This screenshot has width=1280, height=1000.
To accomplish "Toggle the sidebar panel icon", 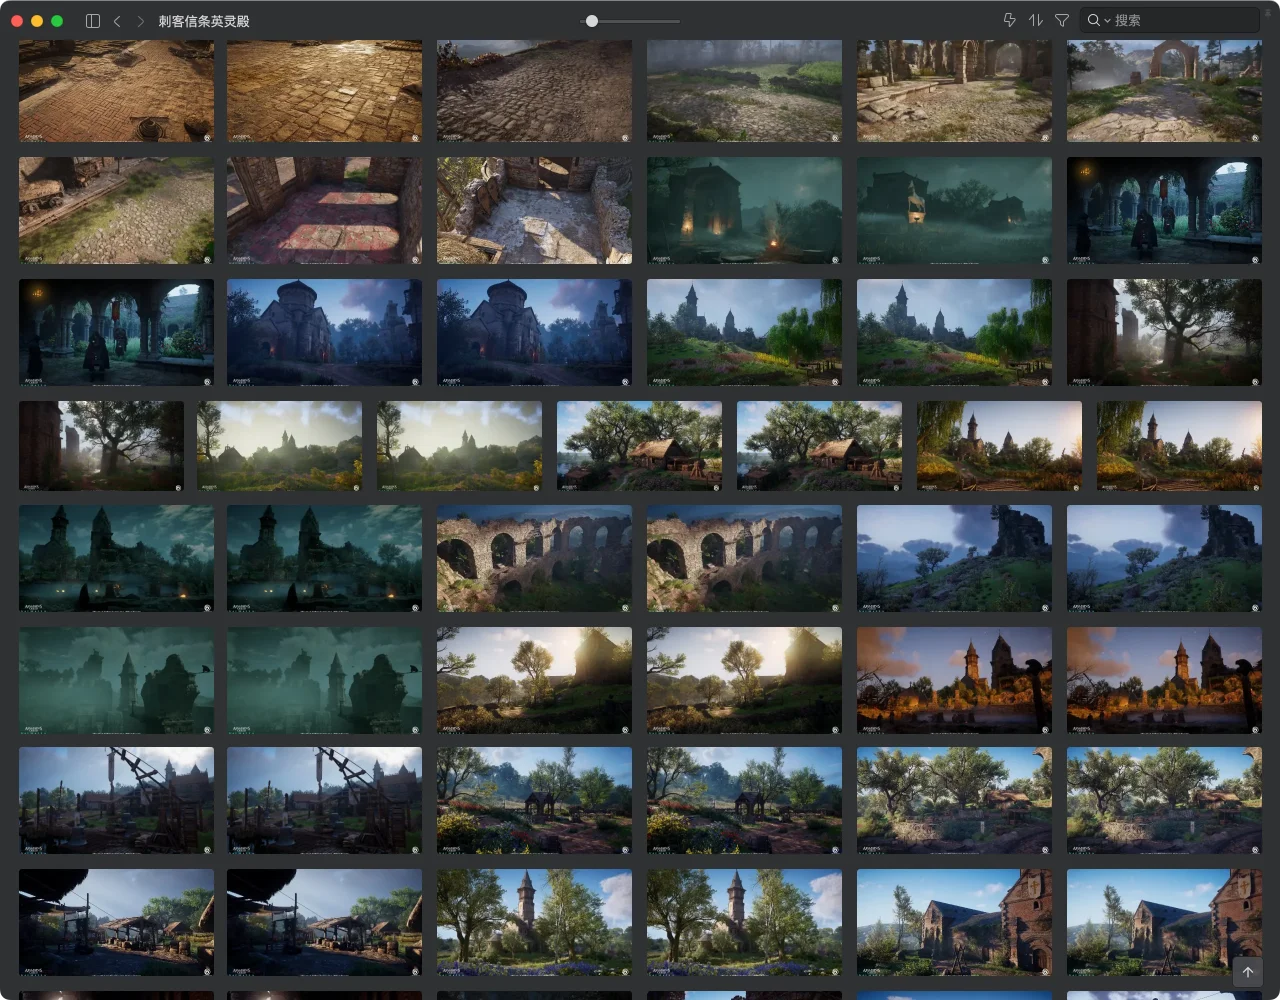I will tap(93, 20).
